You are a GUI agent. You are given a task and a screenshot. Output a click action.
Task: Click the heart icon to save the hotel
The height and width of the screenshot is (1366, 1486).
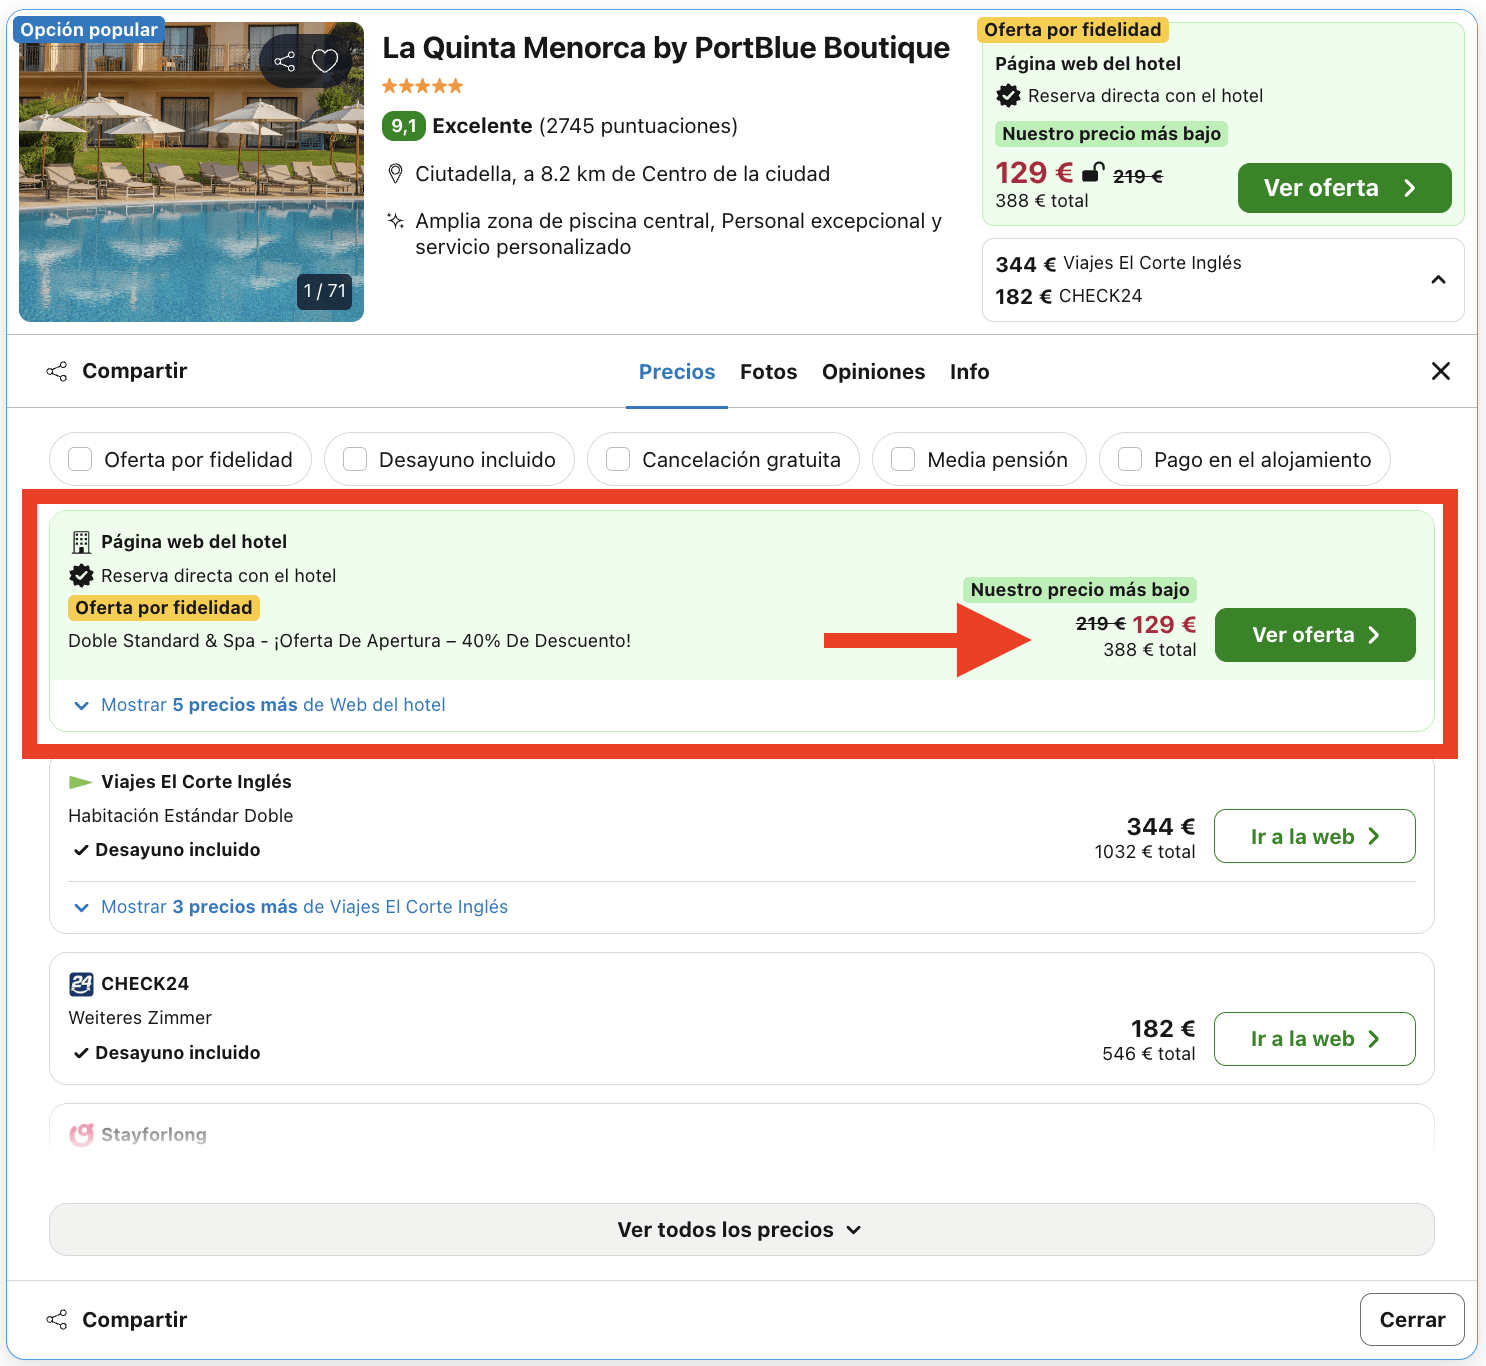pos(323,61)
